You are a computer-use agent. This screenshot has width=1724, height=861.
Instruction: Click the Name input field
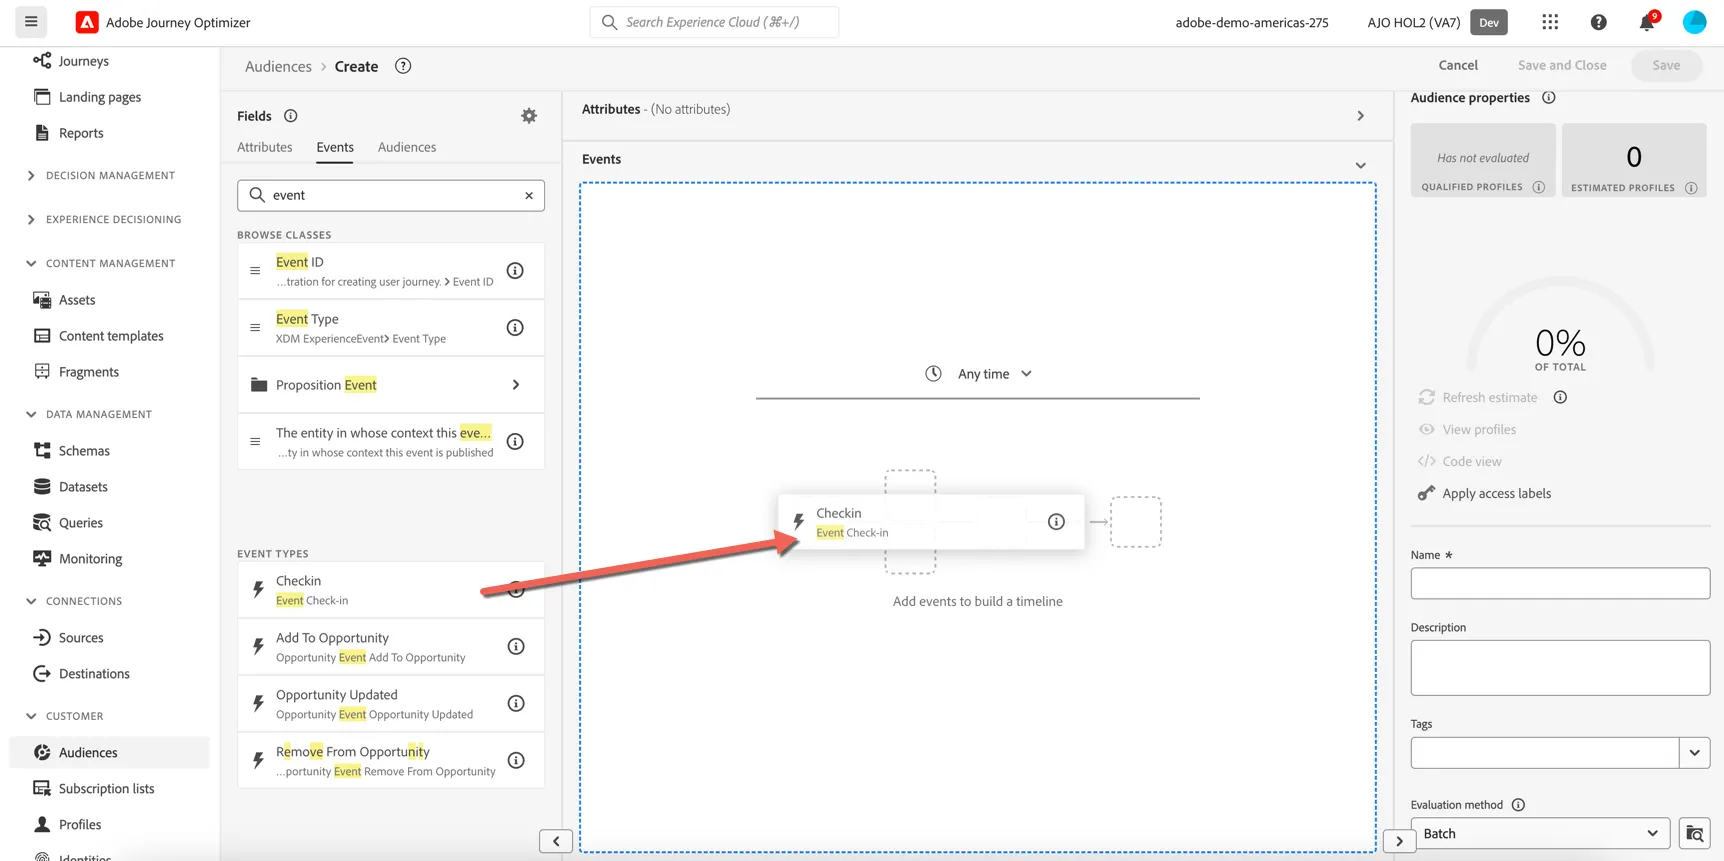tap(1560, 584)
